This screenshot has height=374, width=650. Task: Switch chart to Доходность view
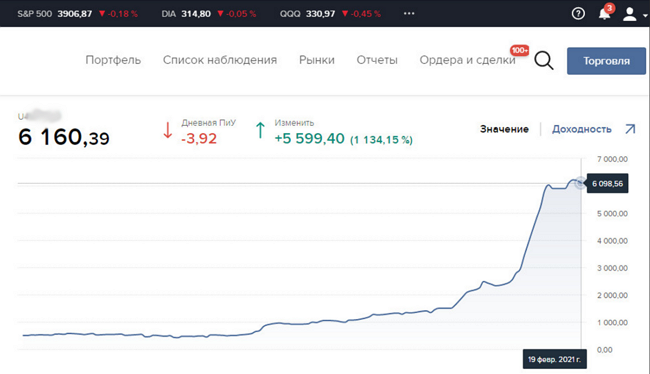pyautogui.click(x=581, y=129)
